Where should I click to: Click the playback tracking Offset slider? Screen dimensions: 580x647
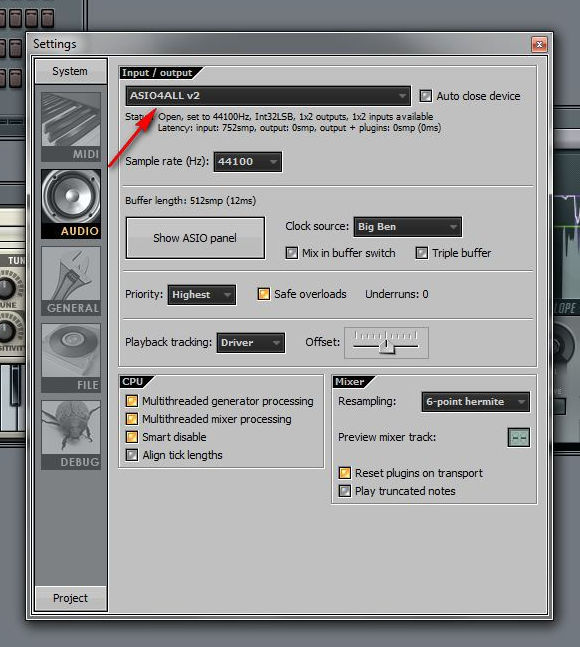387,343
